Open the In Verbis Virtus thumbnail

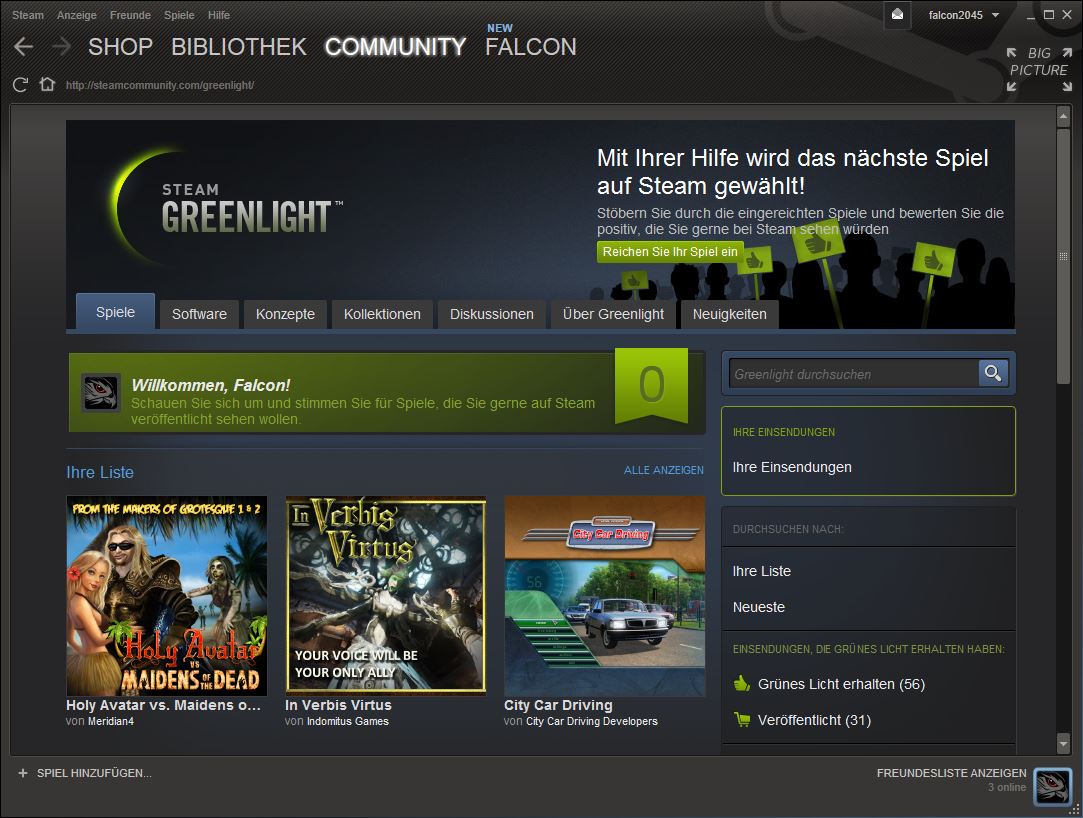coord(385,596)
